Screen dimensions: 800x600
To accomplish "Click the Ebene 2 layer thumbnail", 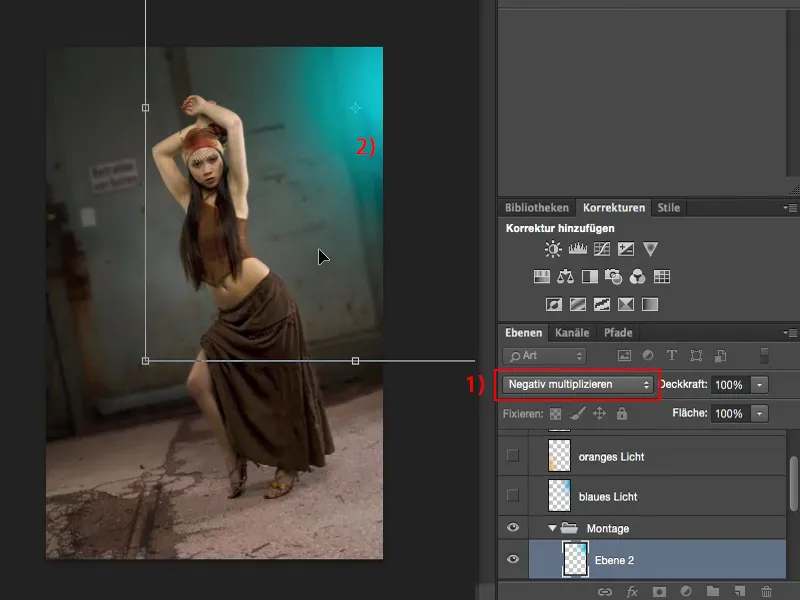I will pyautogui.click(x=575, y=559).
